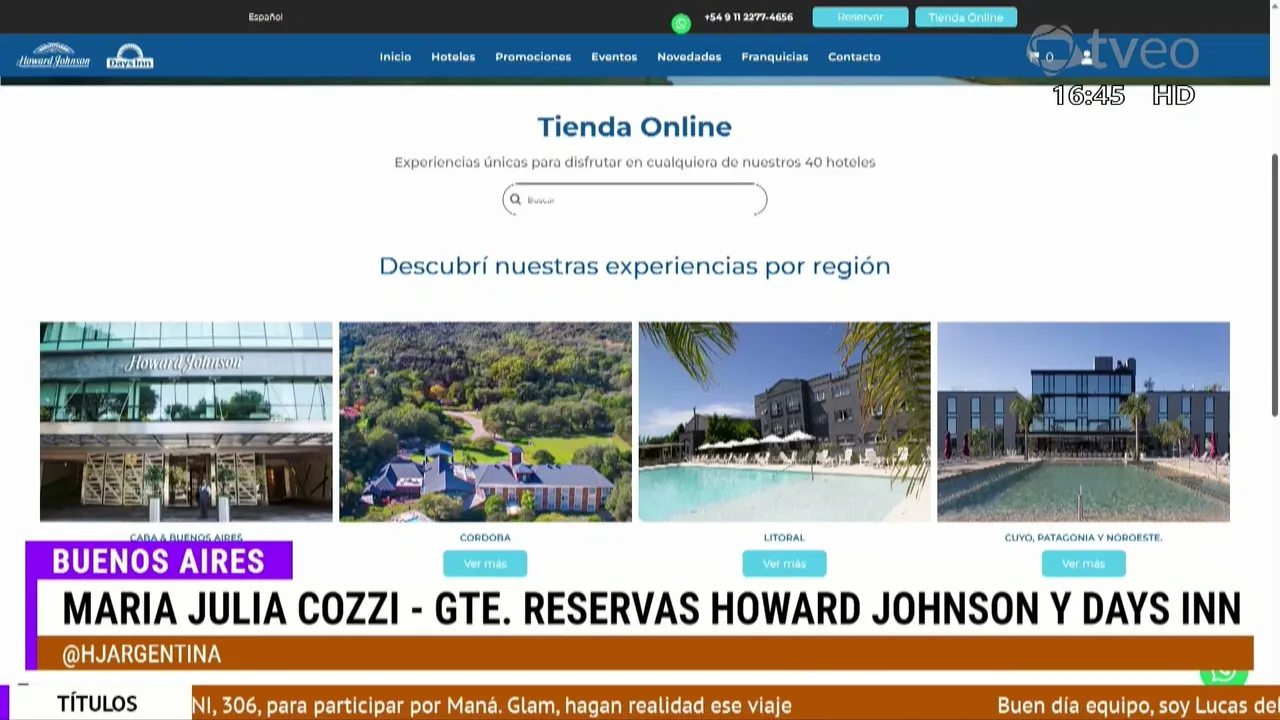The height and width of the screenshot is (720, 1280).
Task: Go to Inicio in navigation
Action: point(395,57)
